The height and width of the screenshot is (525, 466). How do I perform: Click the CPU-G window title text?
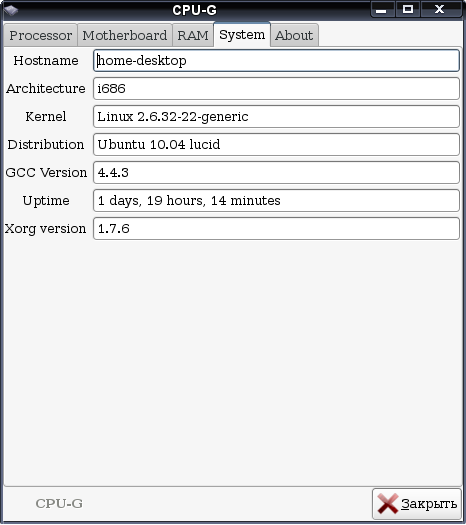(x=195, y=10)
